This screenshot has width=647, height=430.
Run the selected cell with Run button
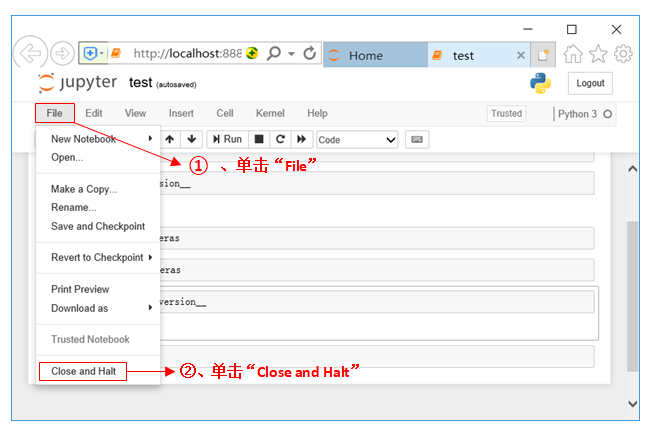(x=227, y=139)
